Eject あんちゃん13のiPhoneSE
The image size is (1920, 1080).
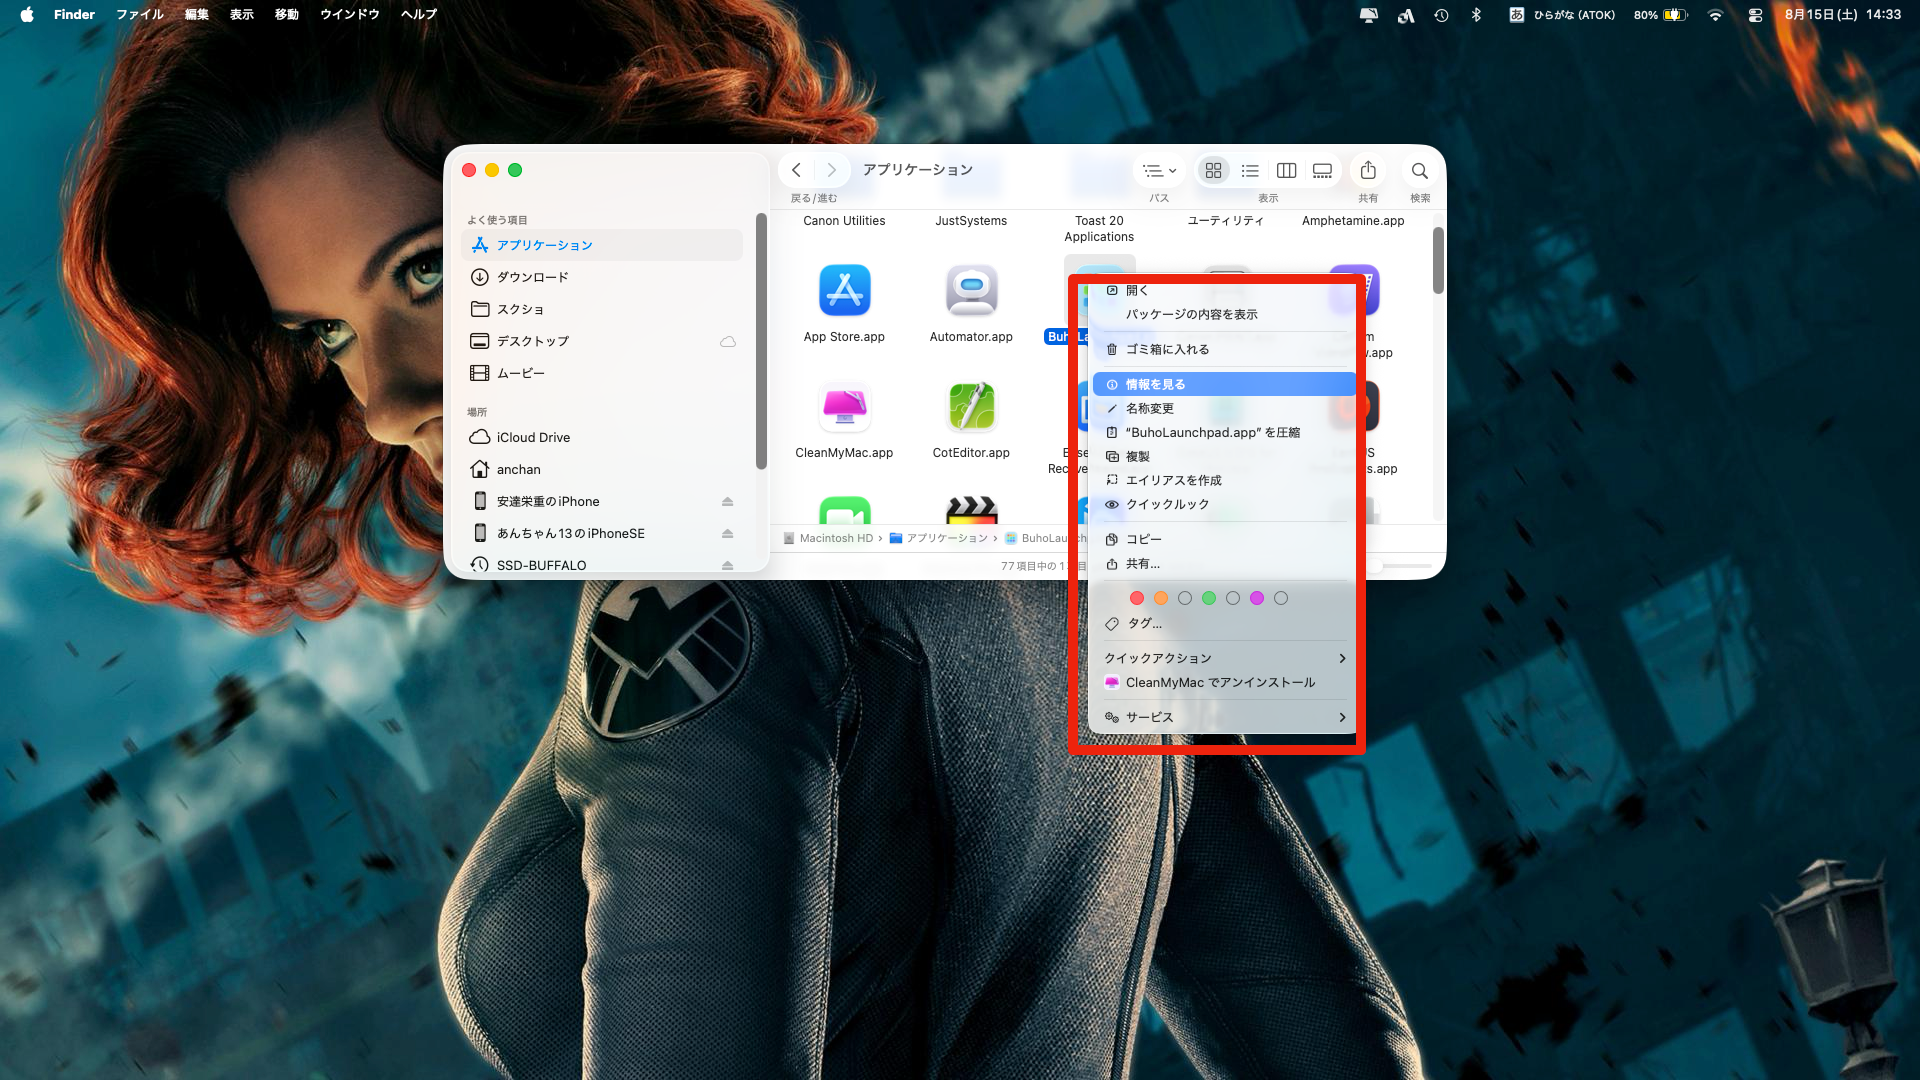pos(727,534)
